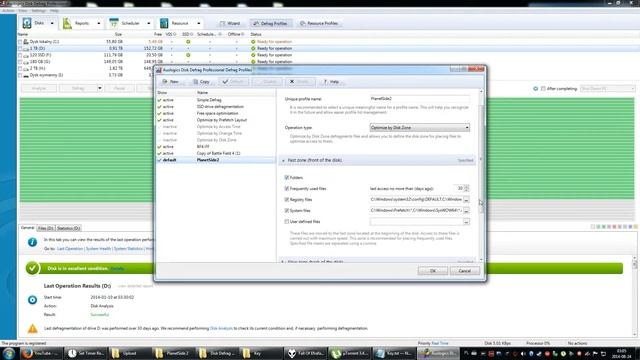Click the Disks toolbar icon

27,23
